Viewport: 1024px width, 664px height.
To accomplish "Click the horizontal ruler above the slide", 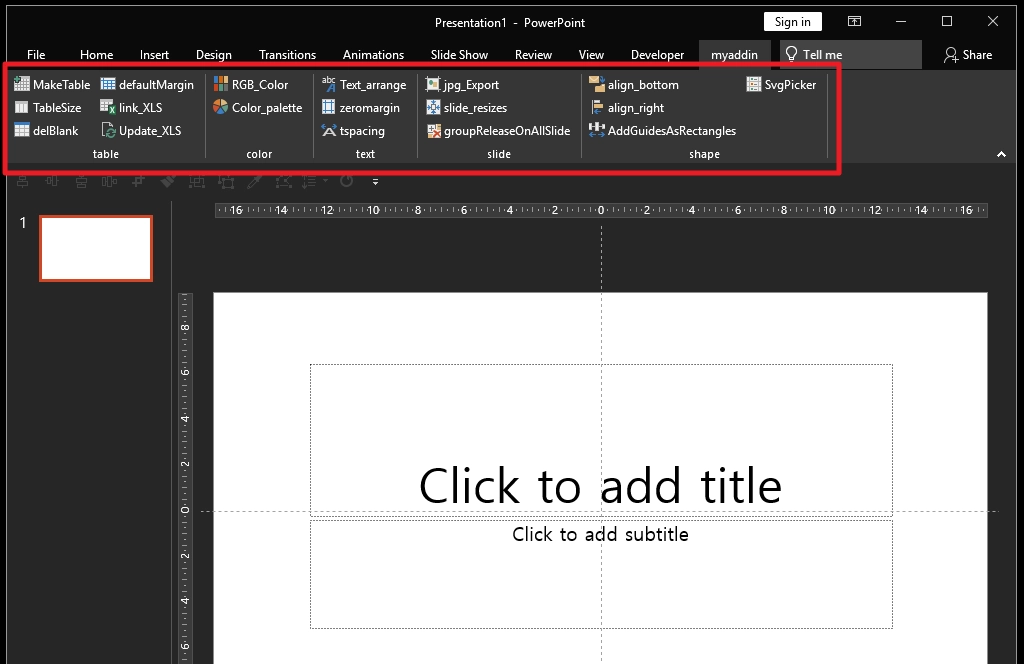I will tap(601, 210).
